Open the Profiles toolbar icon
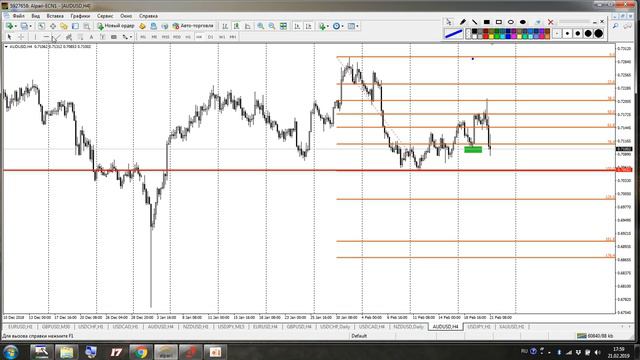The height and width of the screenshot is (360, 640). click(x=24, y=26)
